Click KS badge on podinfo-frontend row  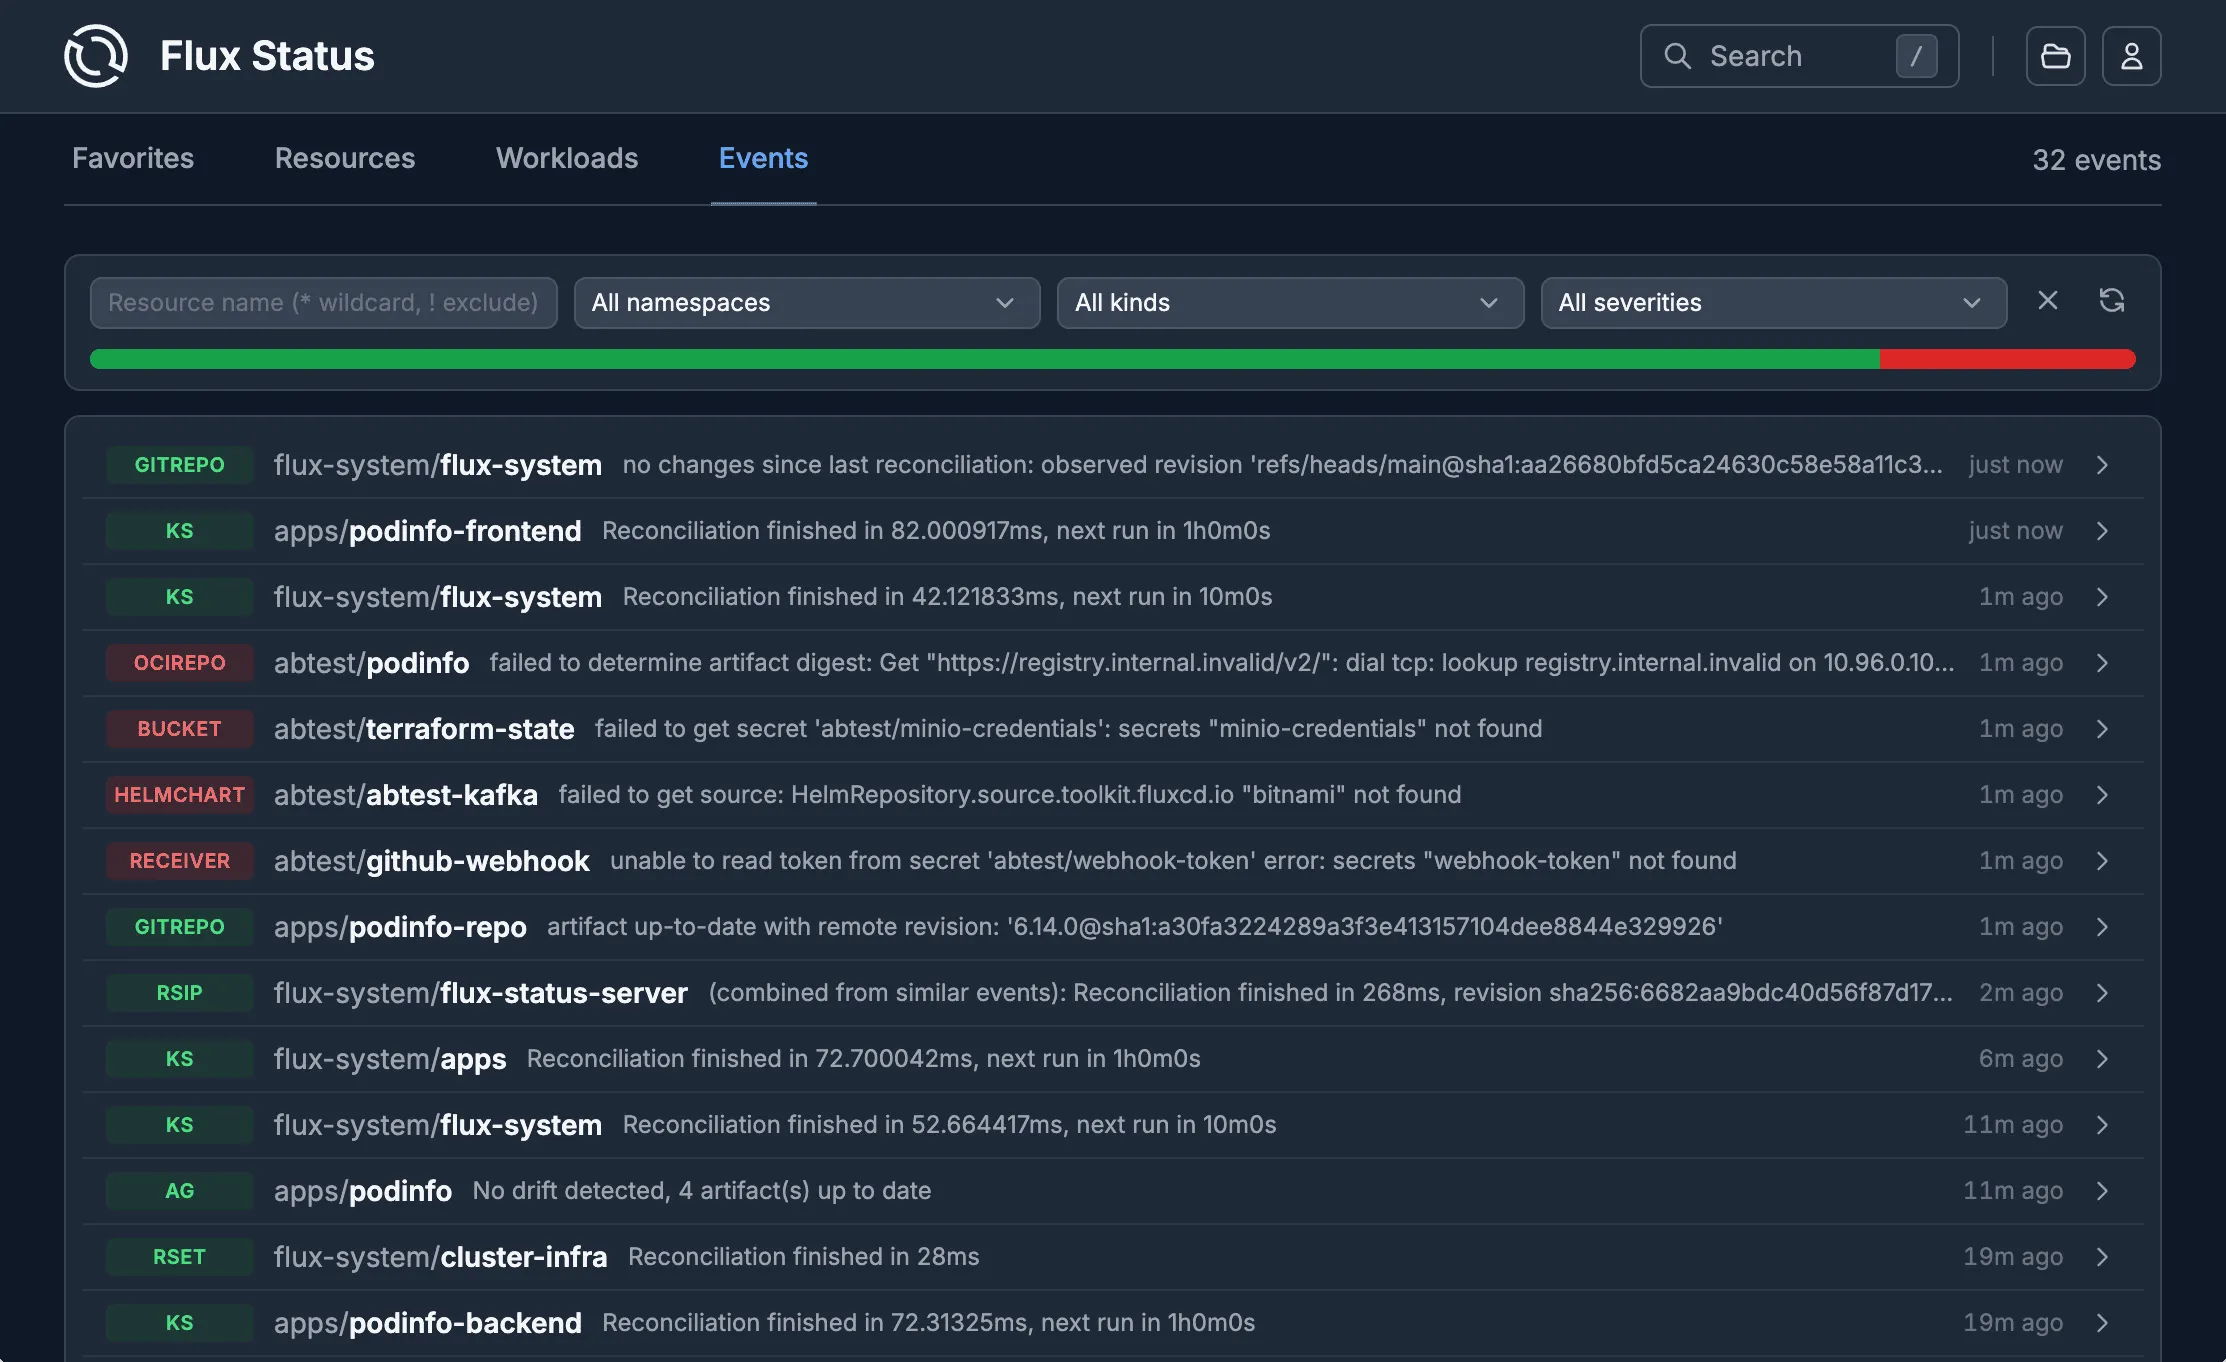tap(180, 531)
